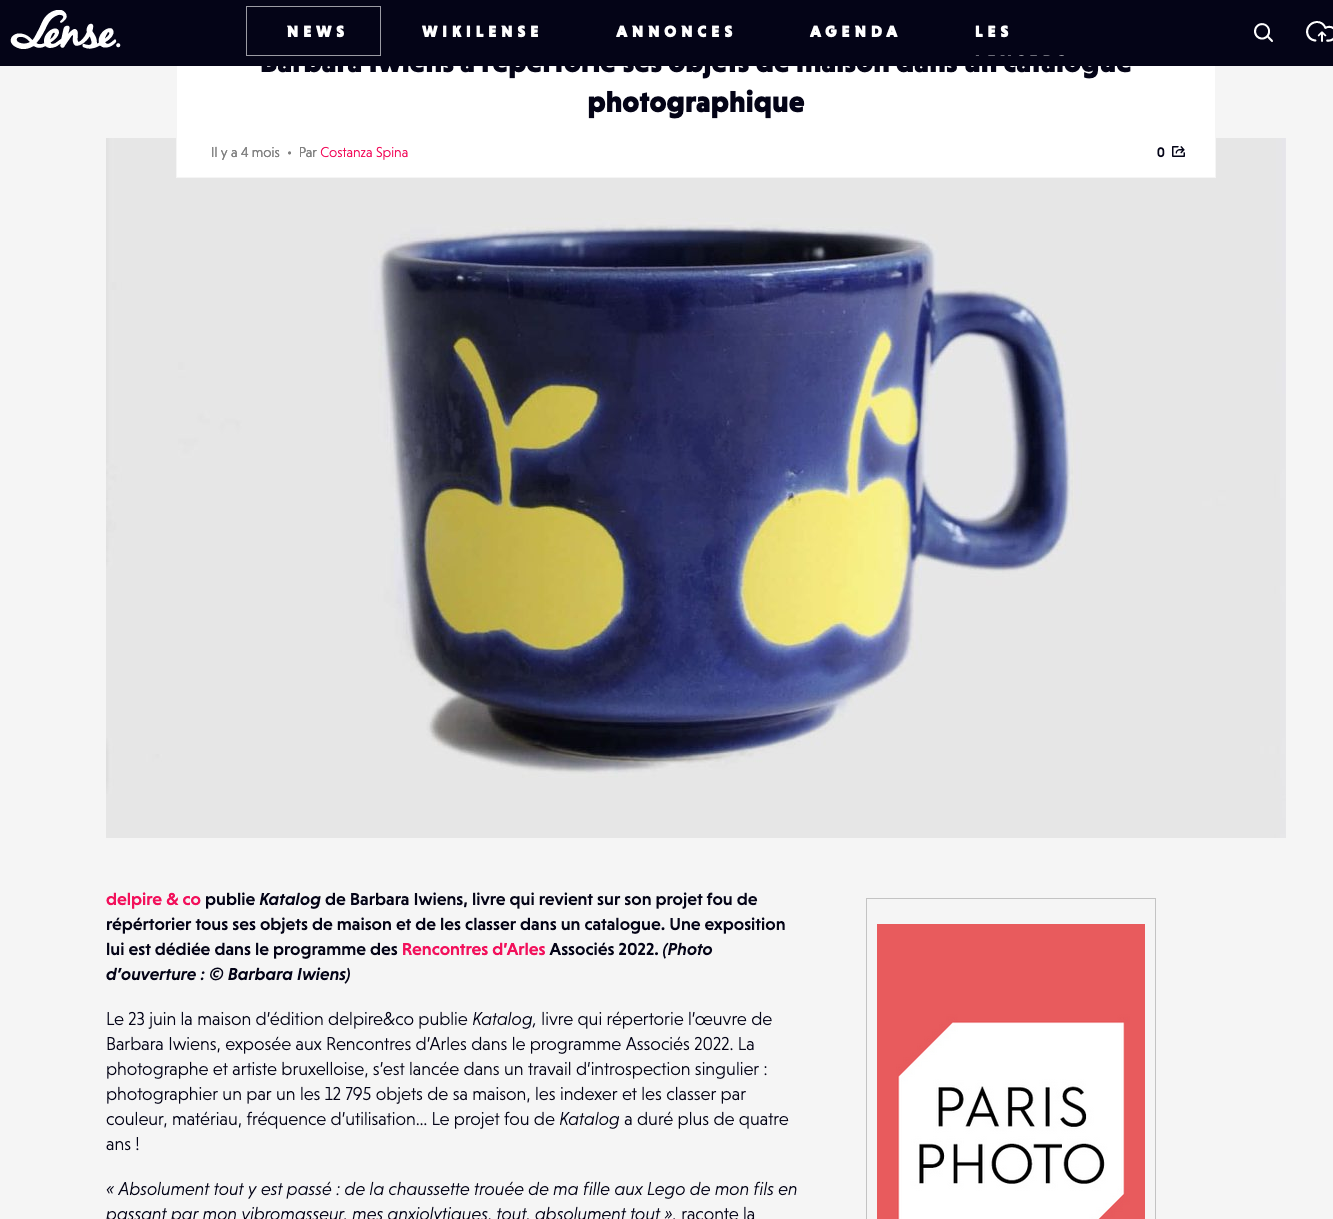Open author Costanza Spina's page
The image size is (1333, 1219).
364,152
